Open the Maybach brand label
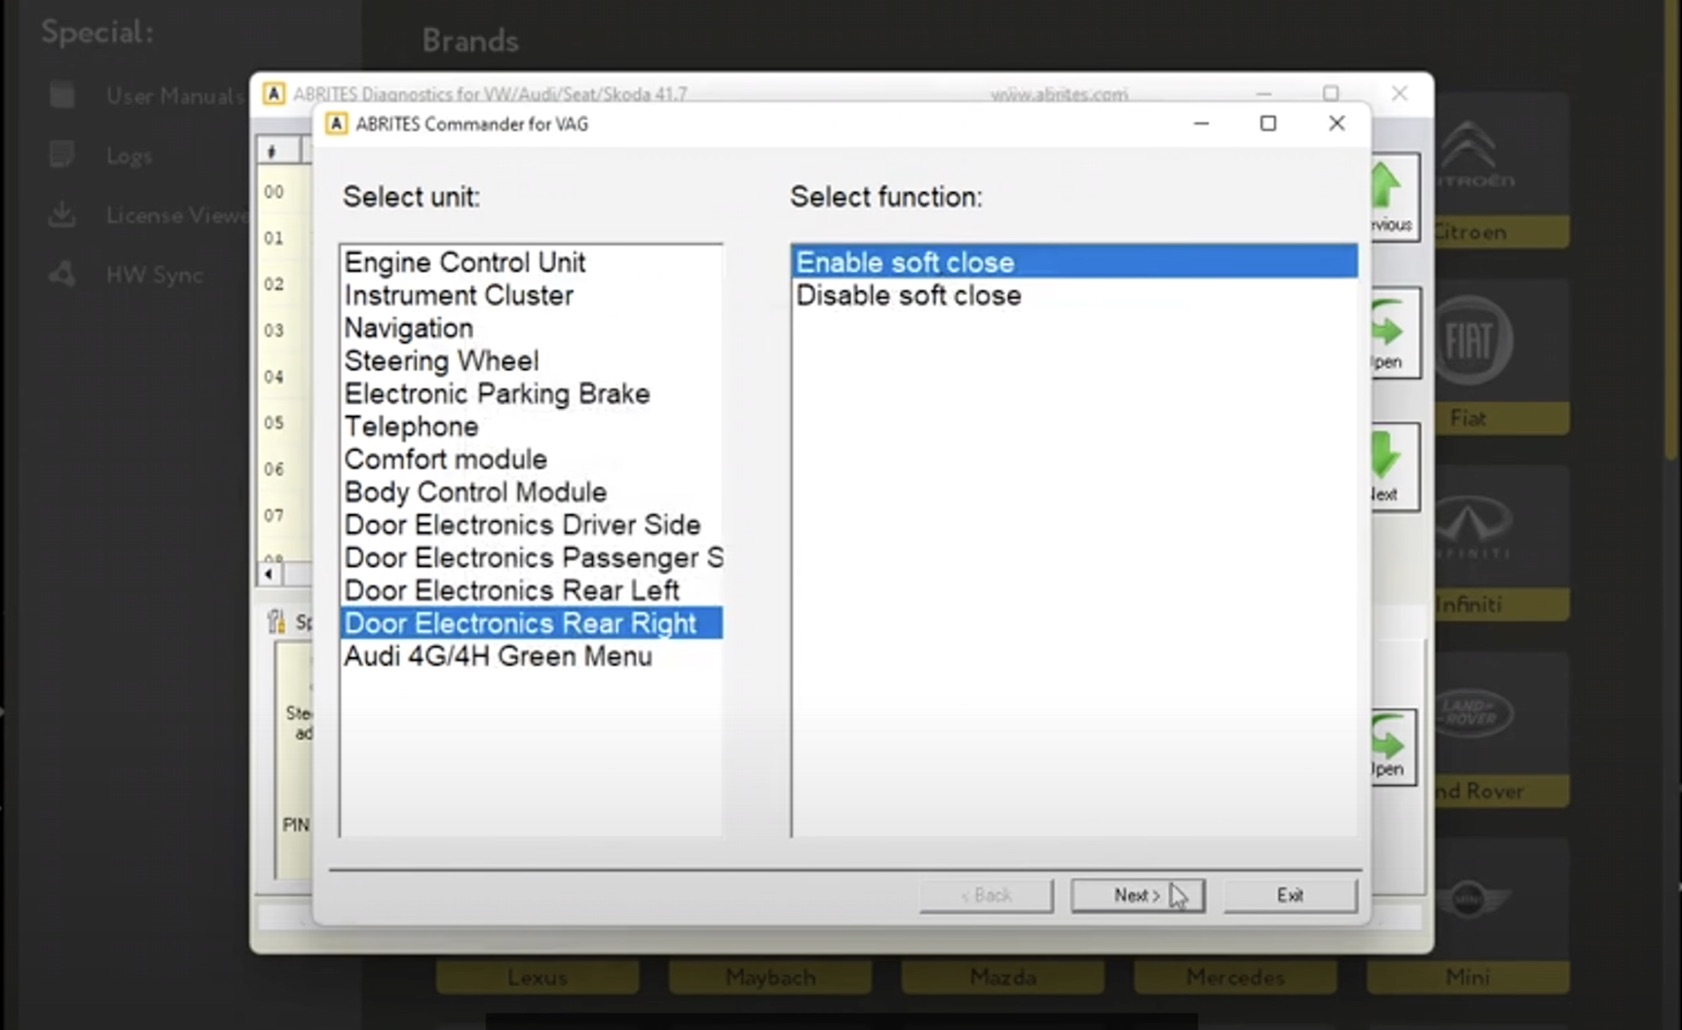1682x1030 pixels. point(770,977)
